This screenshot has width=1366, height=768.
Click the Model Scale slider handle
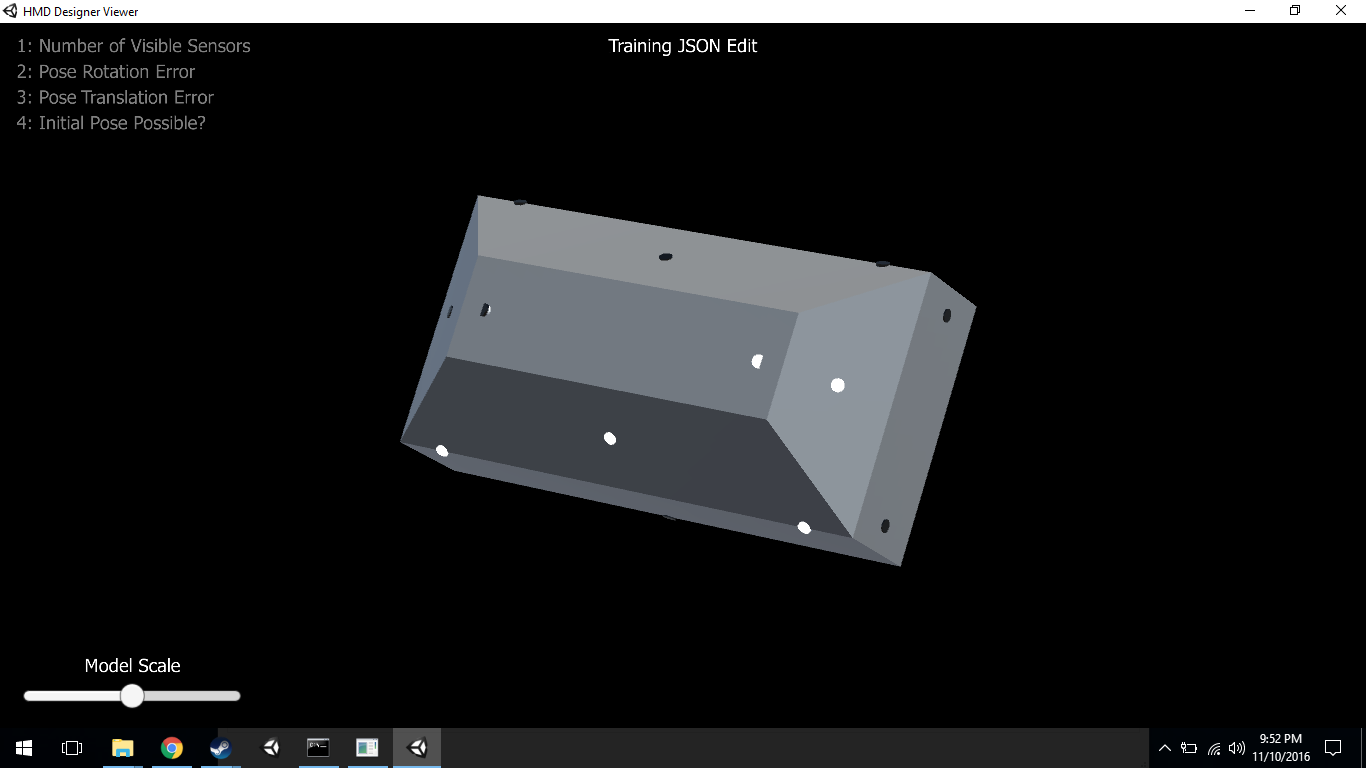click(x=132, y=696)
